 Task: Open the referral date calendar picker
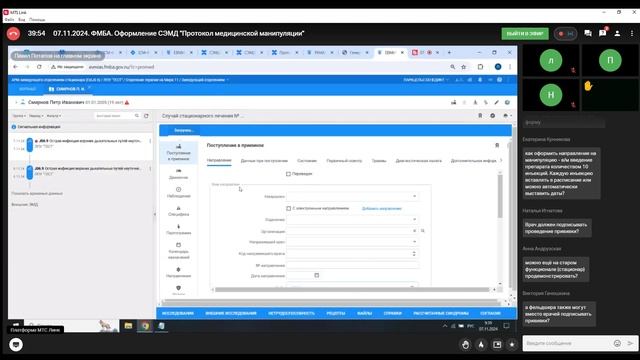316,276
